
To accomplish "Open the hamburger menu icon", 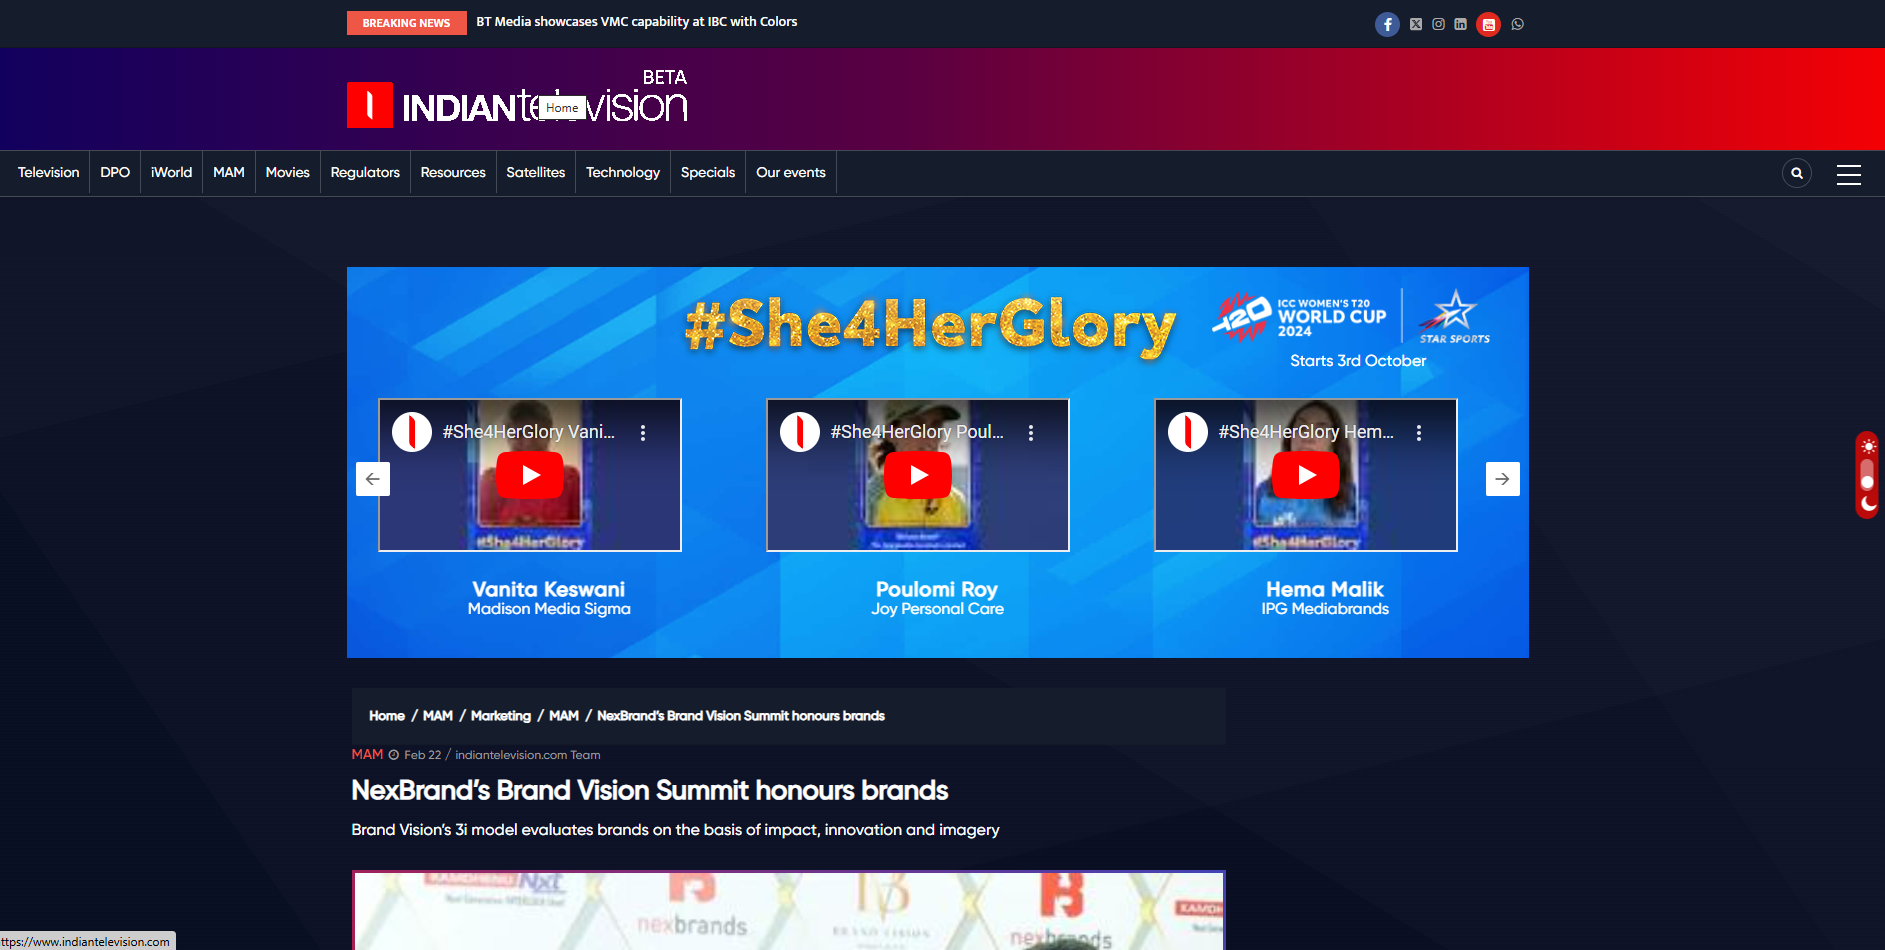I will (1849, 174).
